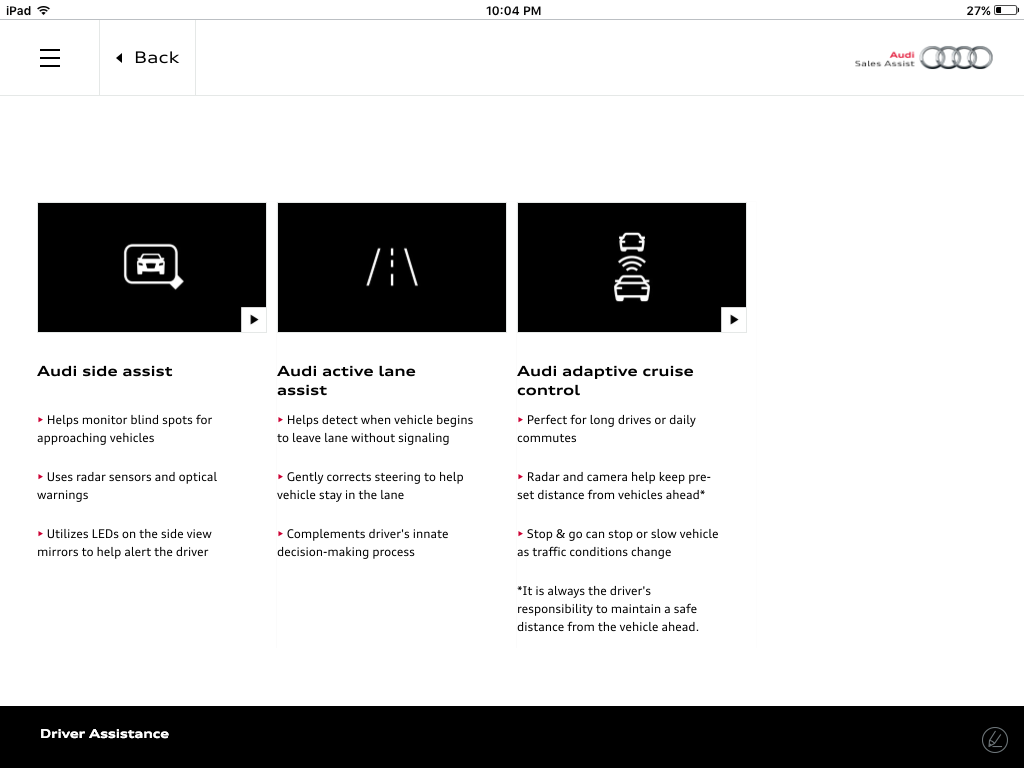The height and width of the screenshot is (768, 1024).
Task: Play the Audi side assist video
Action: (x=254, y=319)
